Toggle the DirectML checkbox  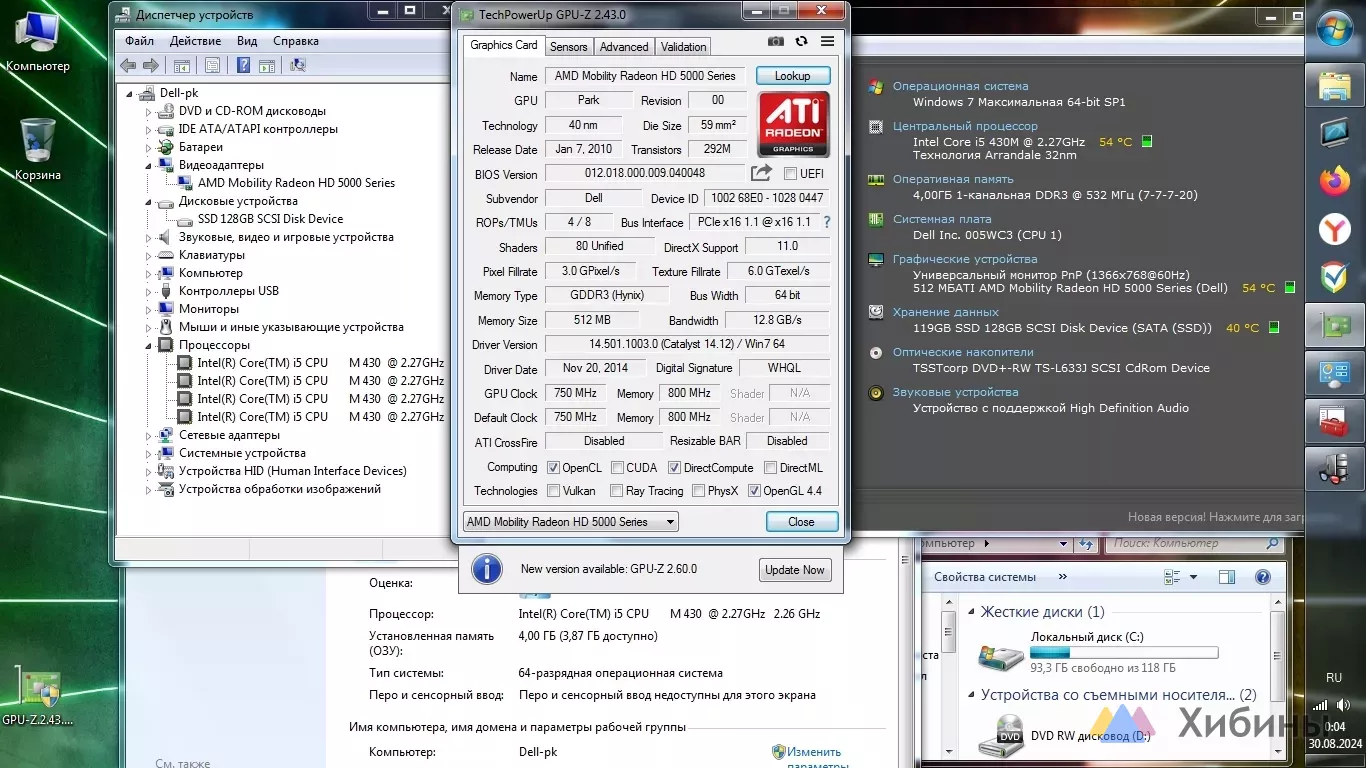click(x=770, y=467)
